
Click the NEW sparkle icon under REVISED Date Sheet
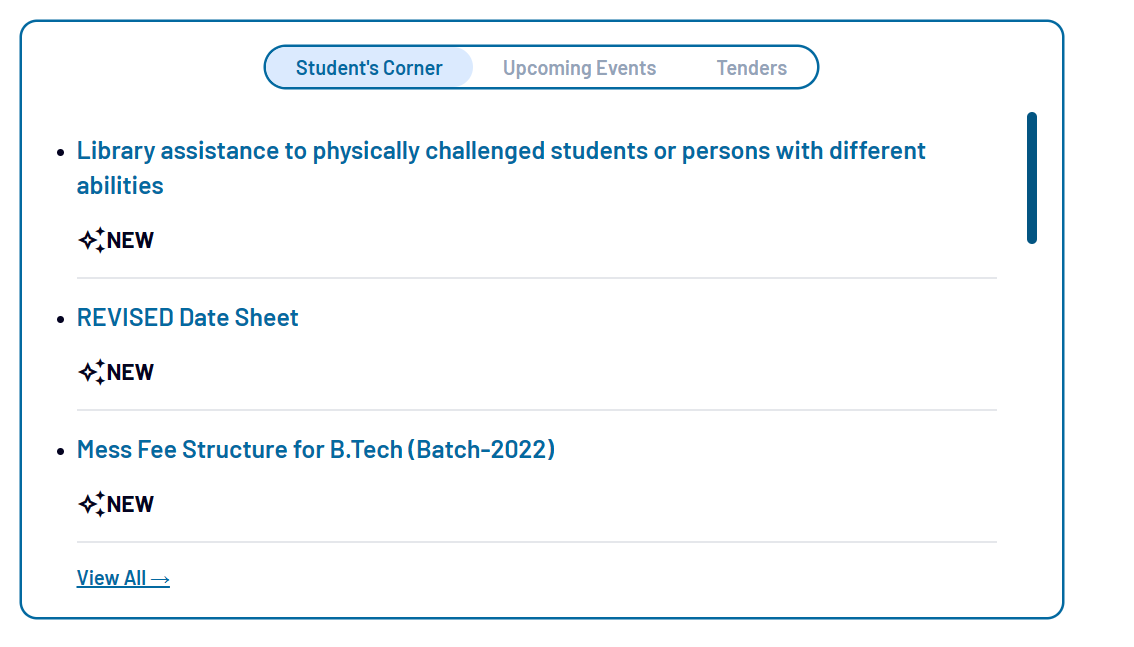(x=91, y=371)
